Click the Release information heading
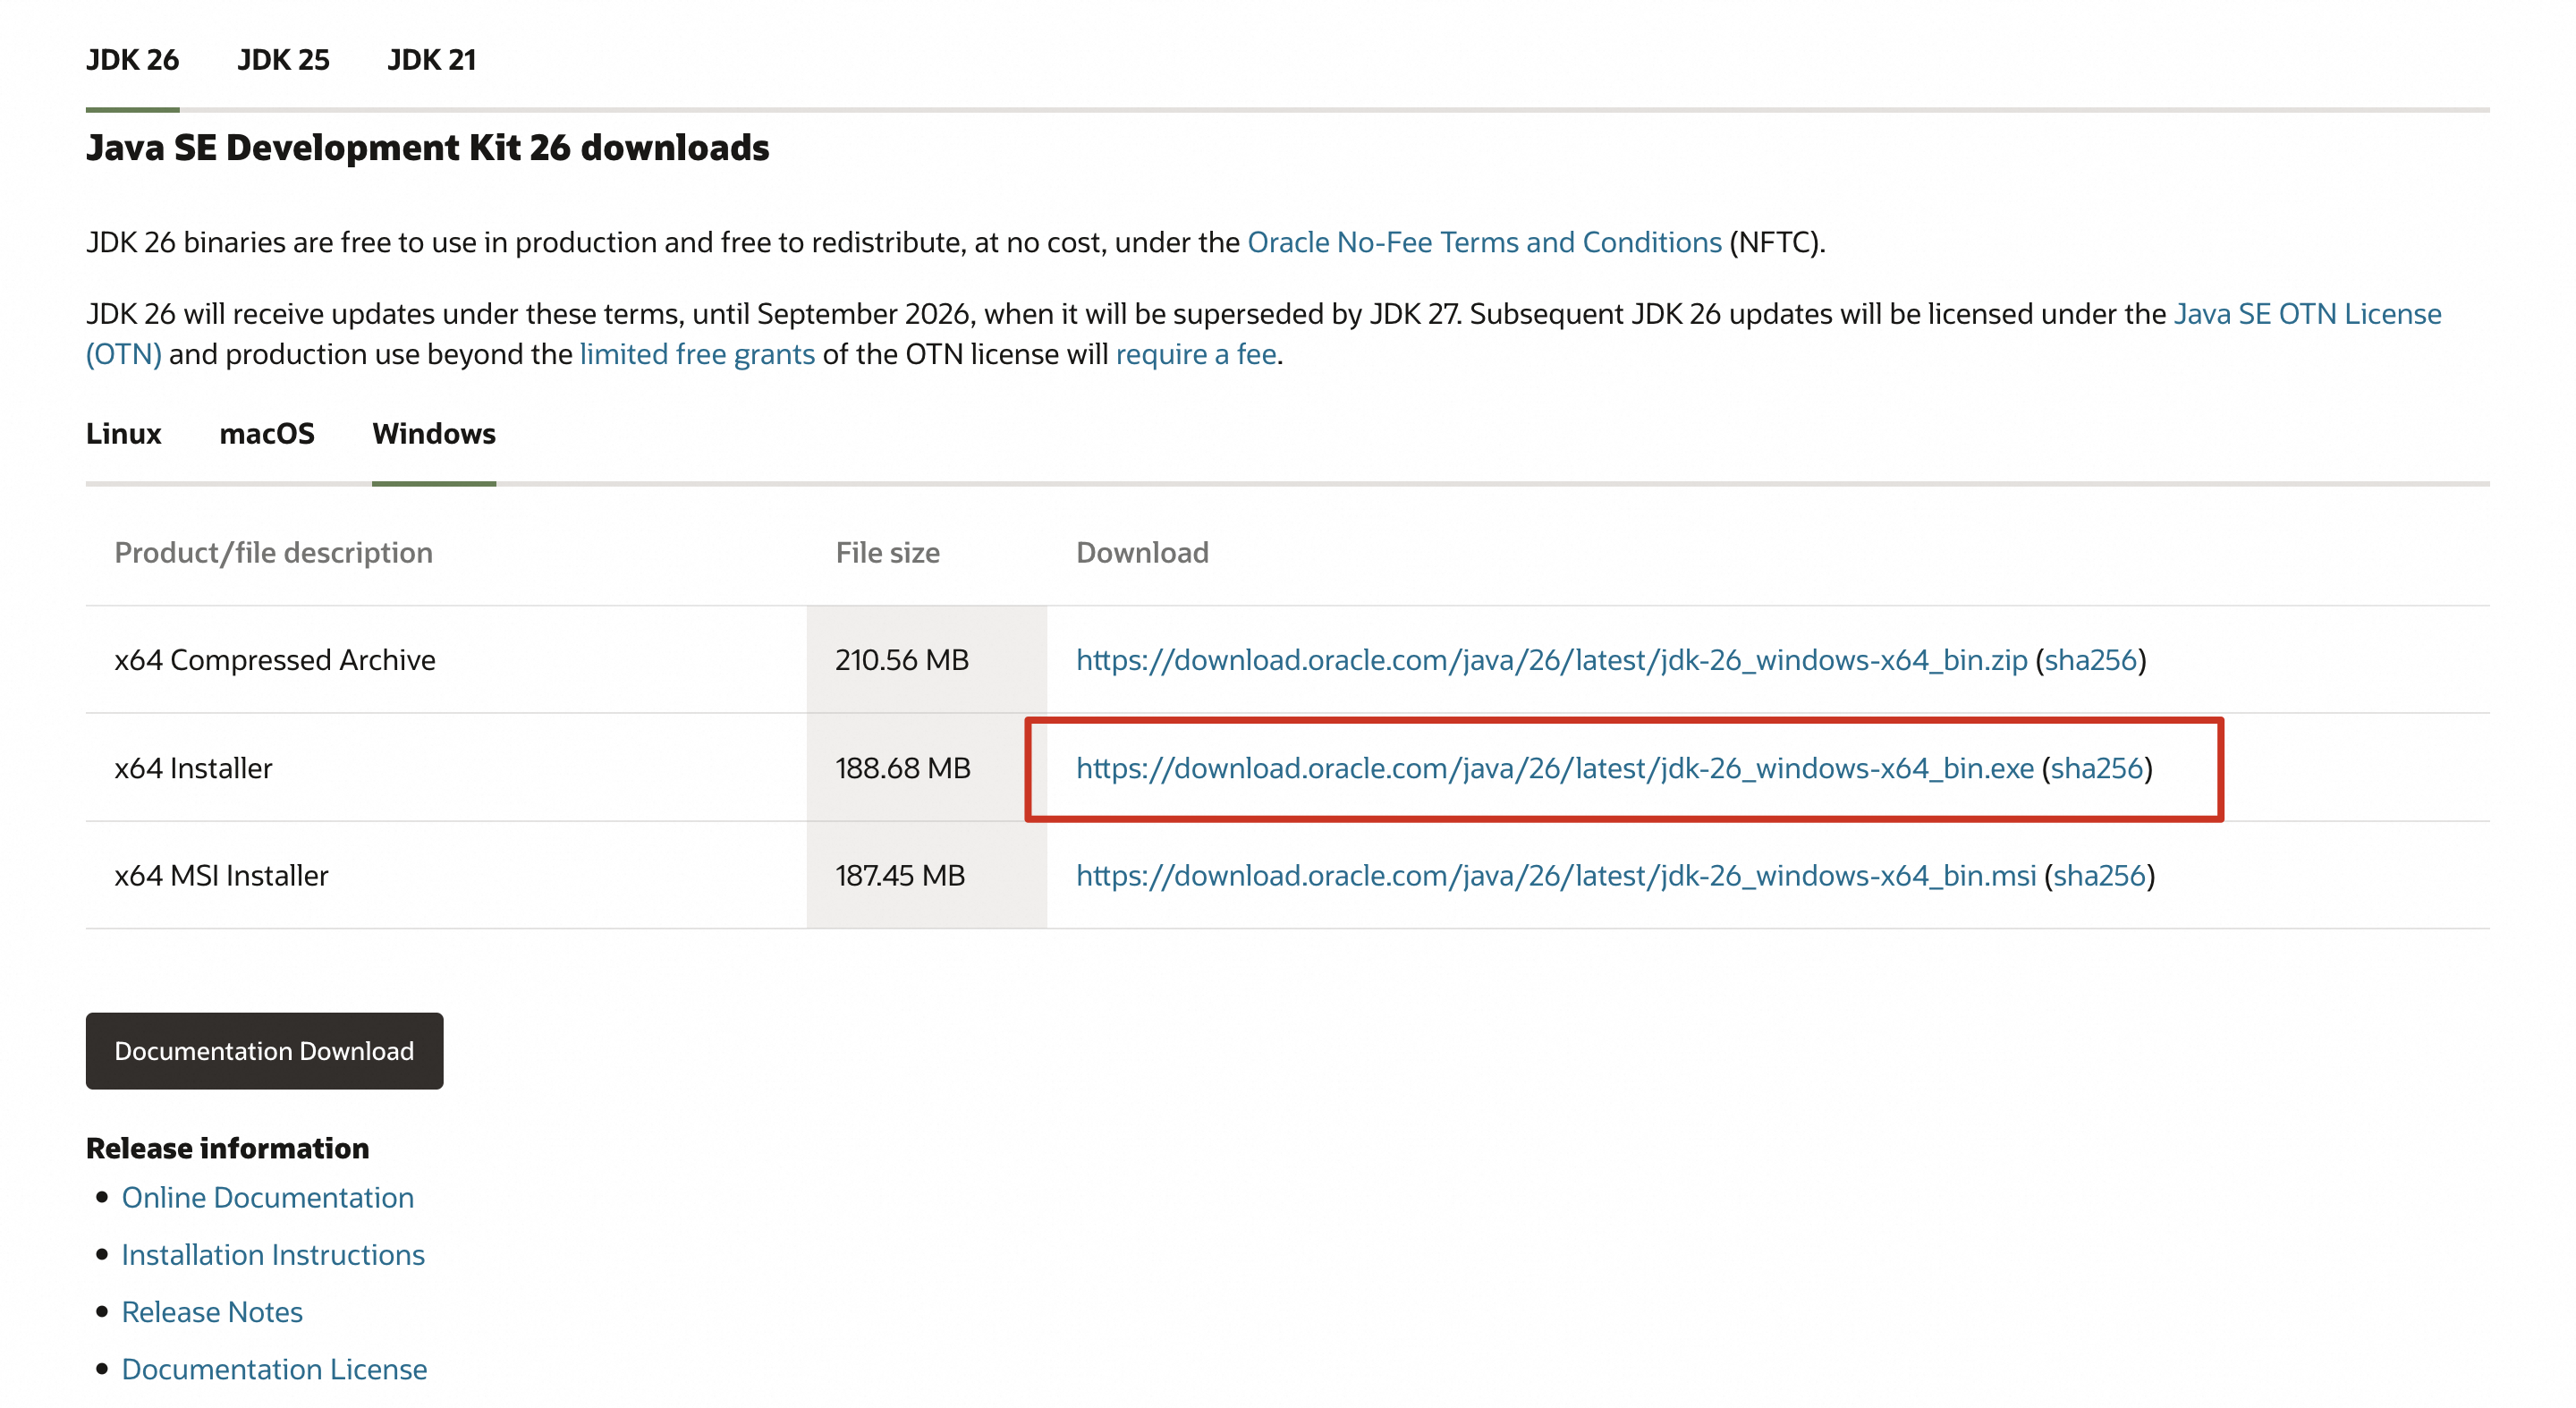Screen dimensions: 2576x1408 [227, 1148]
